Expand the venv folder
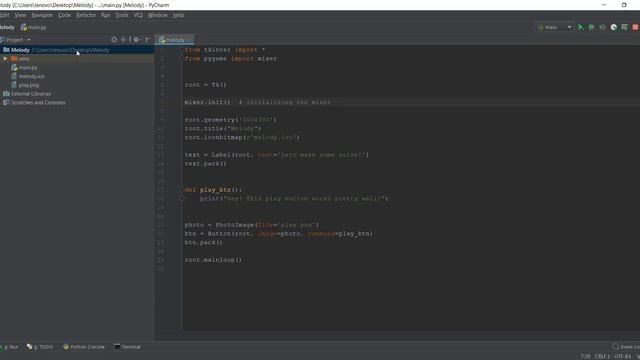 coord(5,59)
